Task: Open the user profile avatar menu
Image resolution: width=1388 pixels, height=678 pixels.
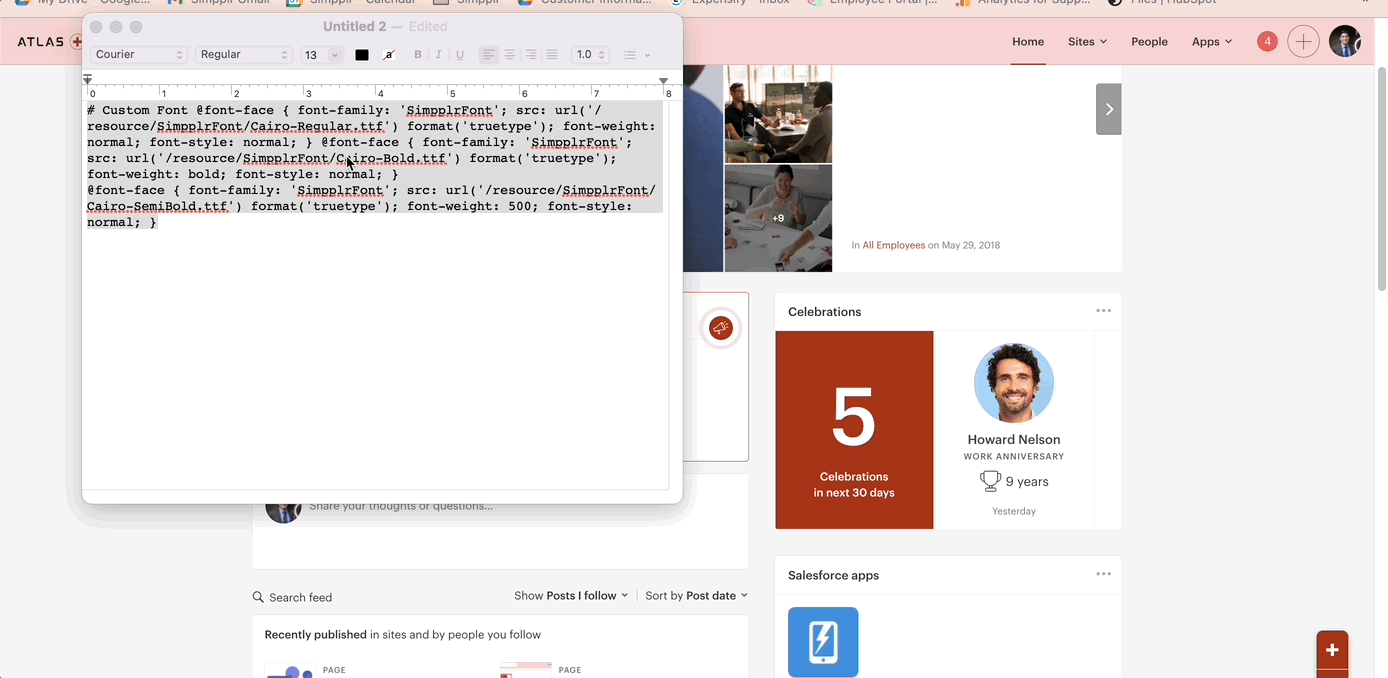Action: [x=1345, y=41]
